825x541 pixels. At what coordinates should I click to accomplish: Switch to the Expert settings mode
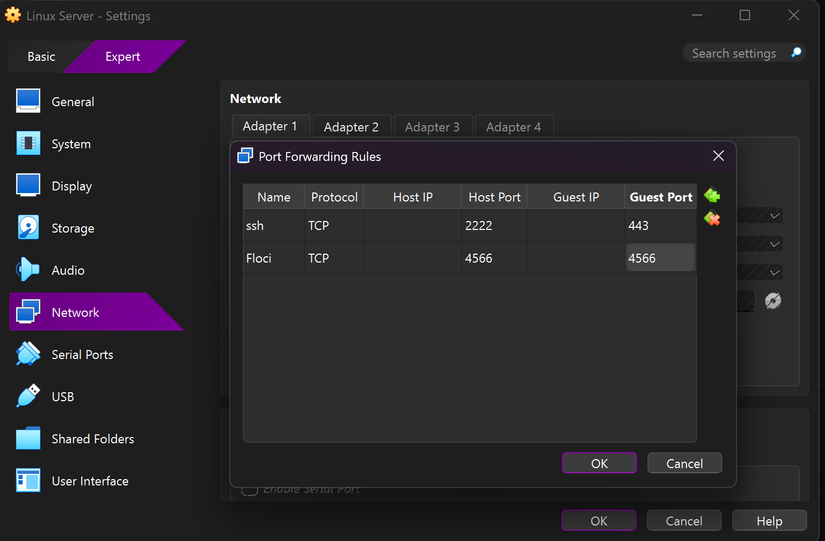pyautogui.click(x=123, y=56)
